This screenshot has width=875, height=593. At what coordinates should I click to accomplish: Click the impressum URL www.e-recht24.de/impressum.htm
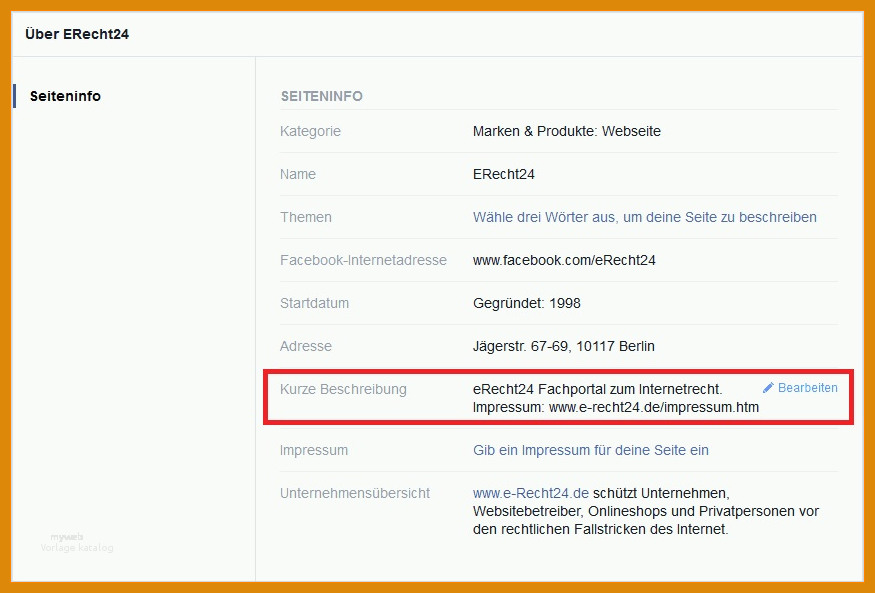click(x=653, y=407)
